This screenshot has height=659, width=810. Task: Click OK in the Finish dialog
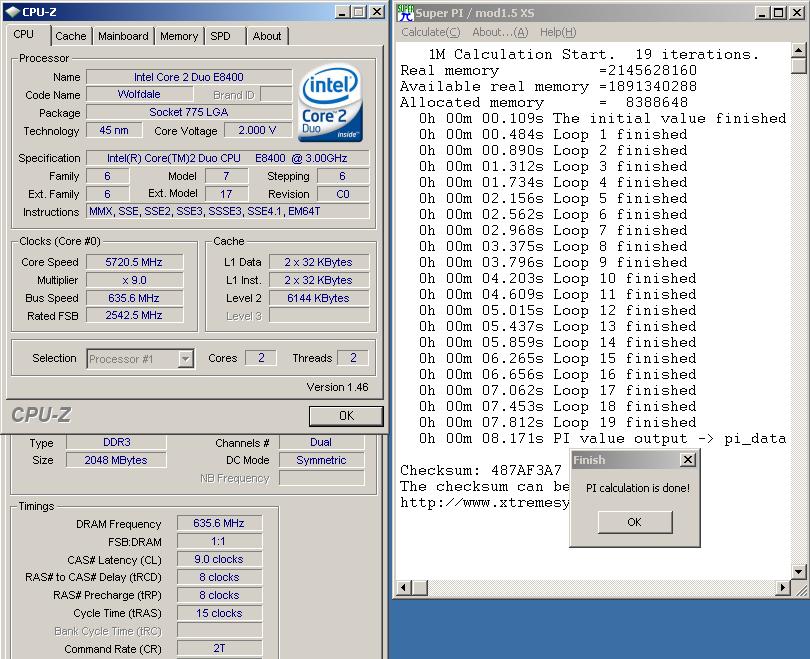click(635, 522)
